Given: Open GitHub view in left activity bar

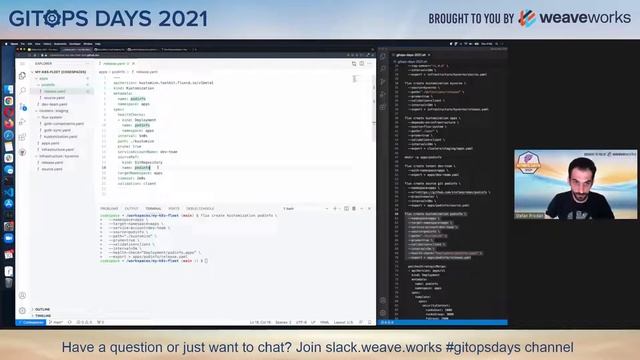Looking at the screenshot, I should click(22, 152).
